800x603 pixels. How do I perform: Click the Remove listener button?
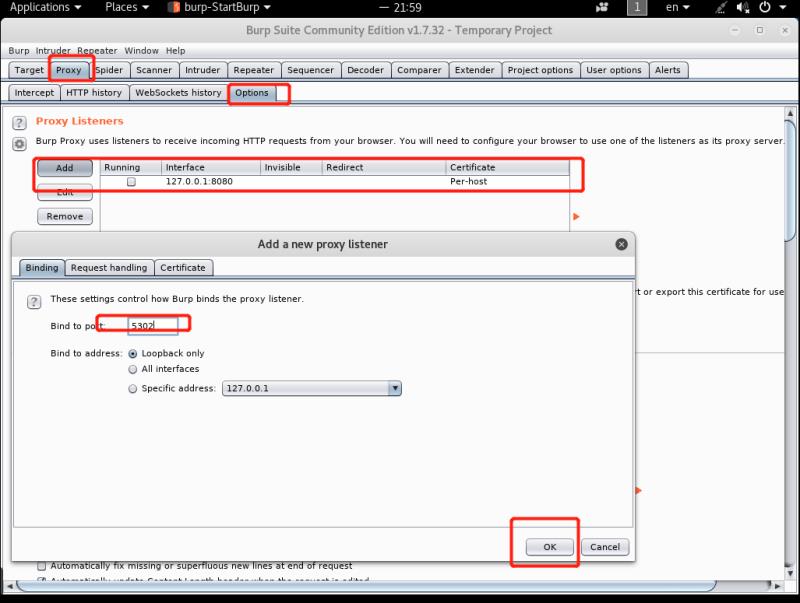tap(65, 217)
